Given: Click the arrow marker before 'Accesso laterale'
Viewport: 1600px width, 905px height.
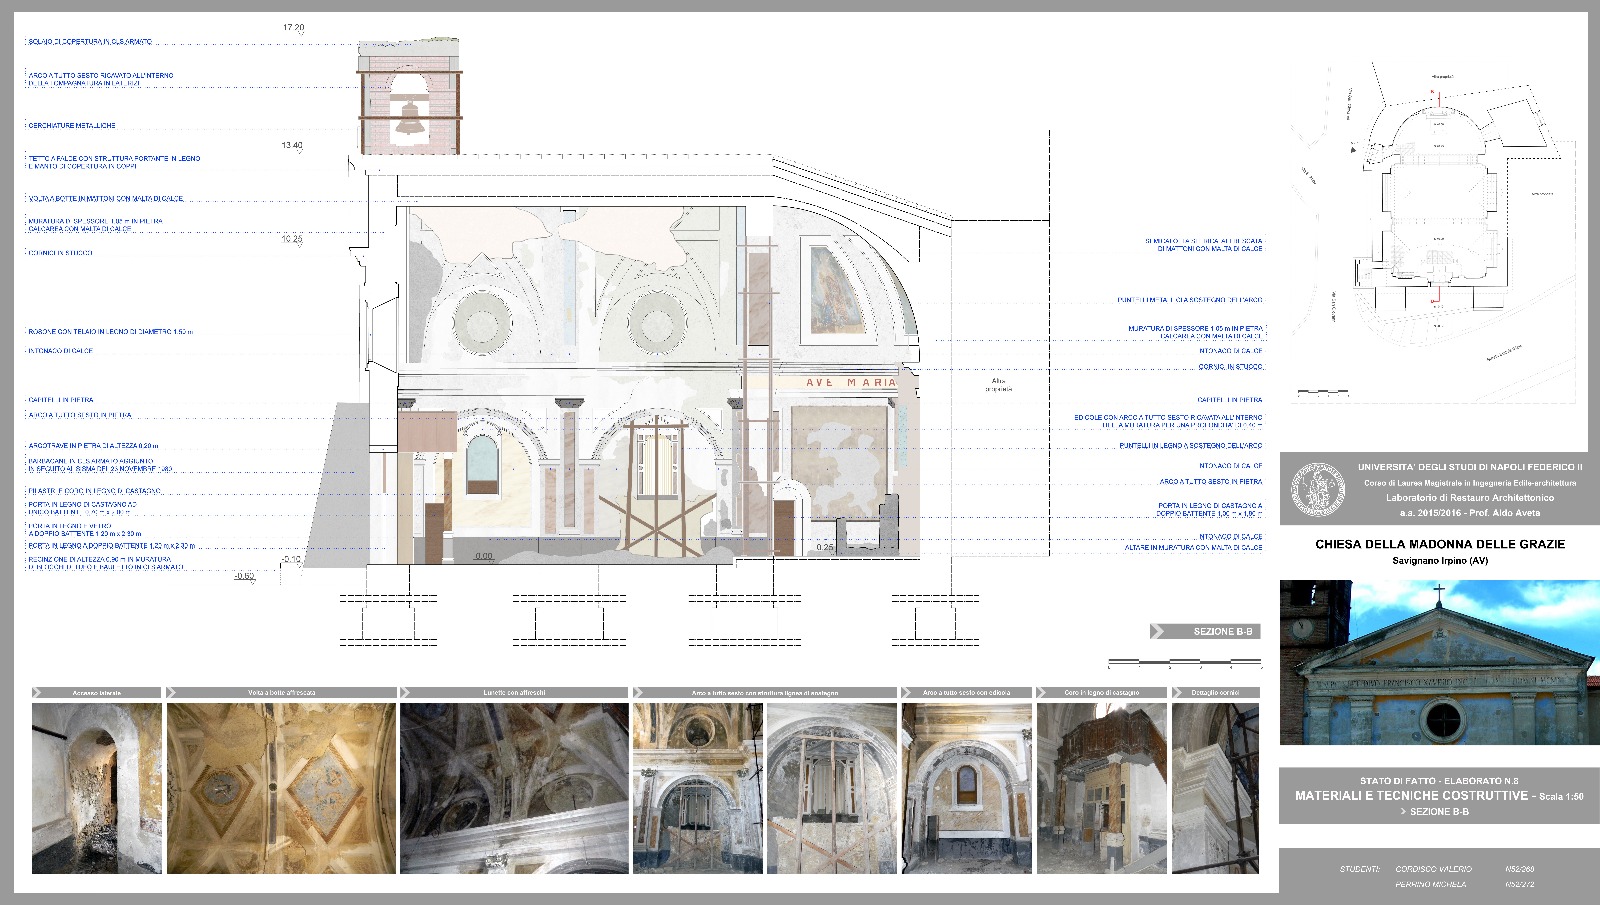Looking at the screenshot, I should point(37,692).
